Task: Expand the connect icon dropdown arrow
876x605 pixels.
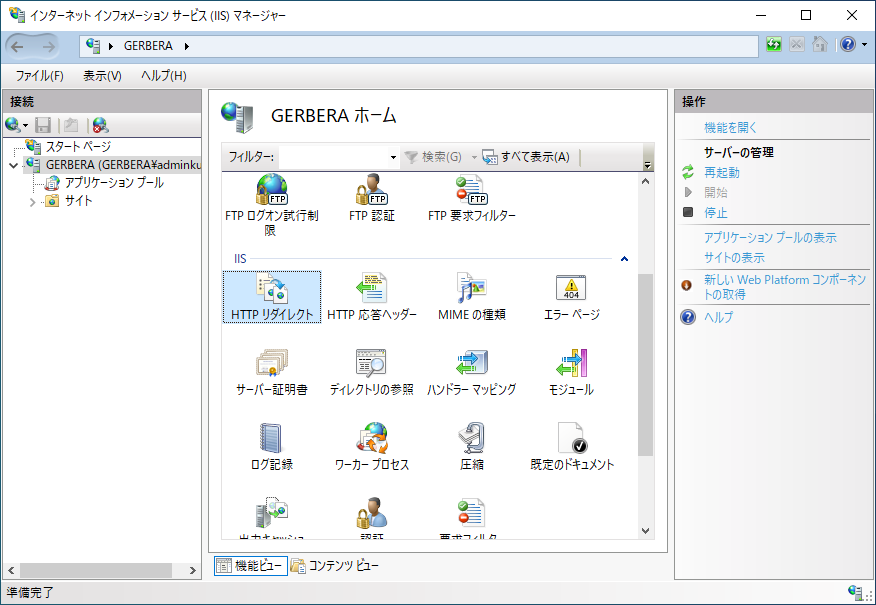Action: pyautogui.click(x=25, y=126)
